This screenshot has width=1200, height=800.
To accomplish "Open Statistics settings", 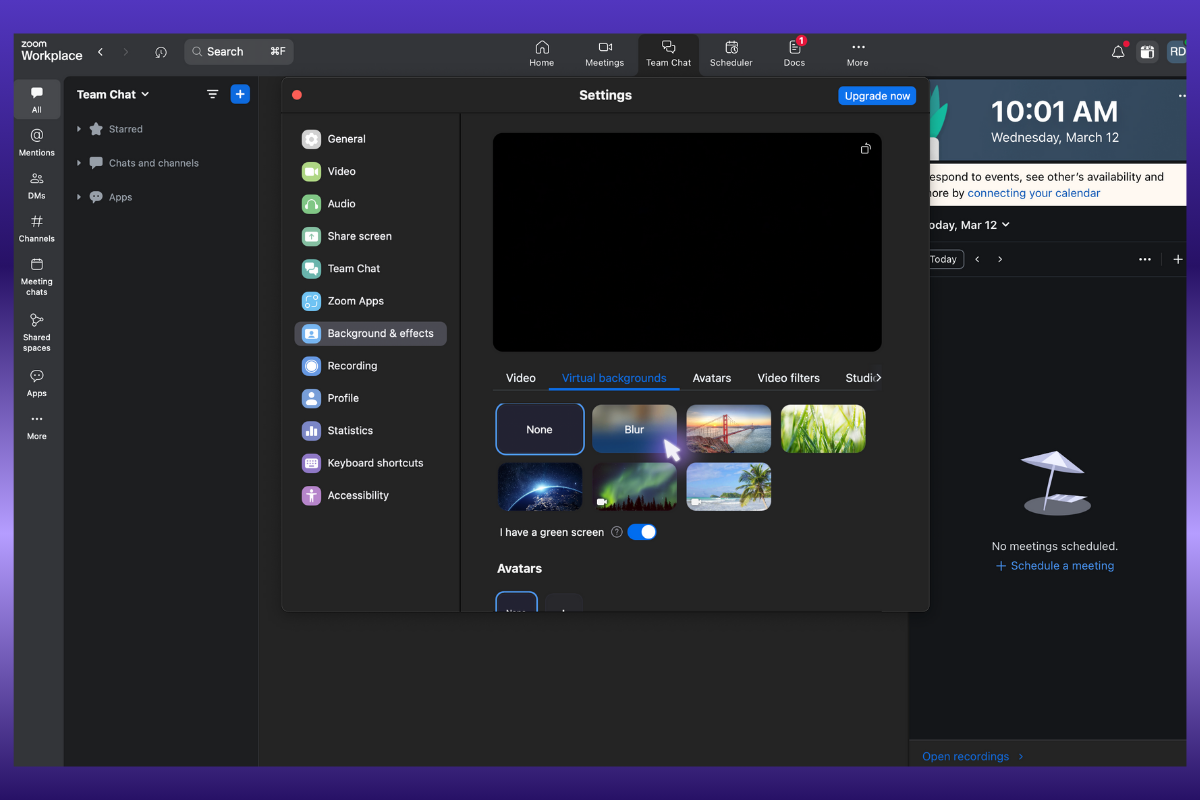I will (x=370, y=431).
